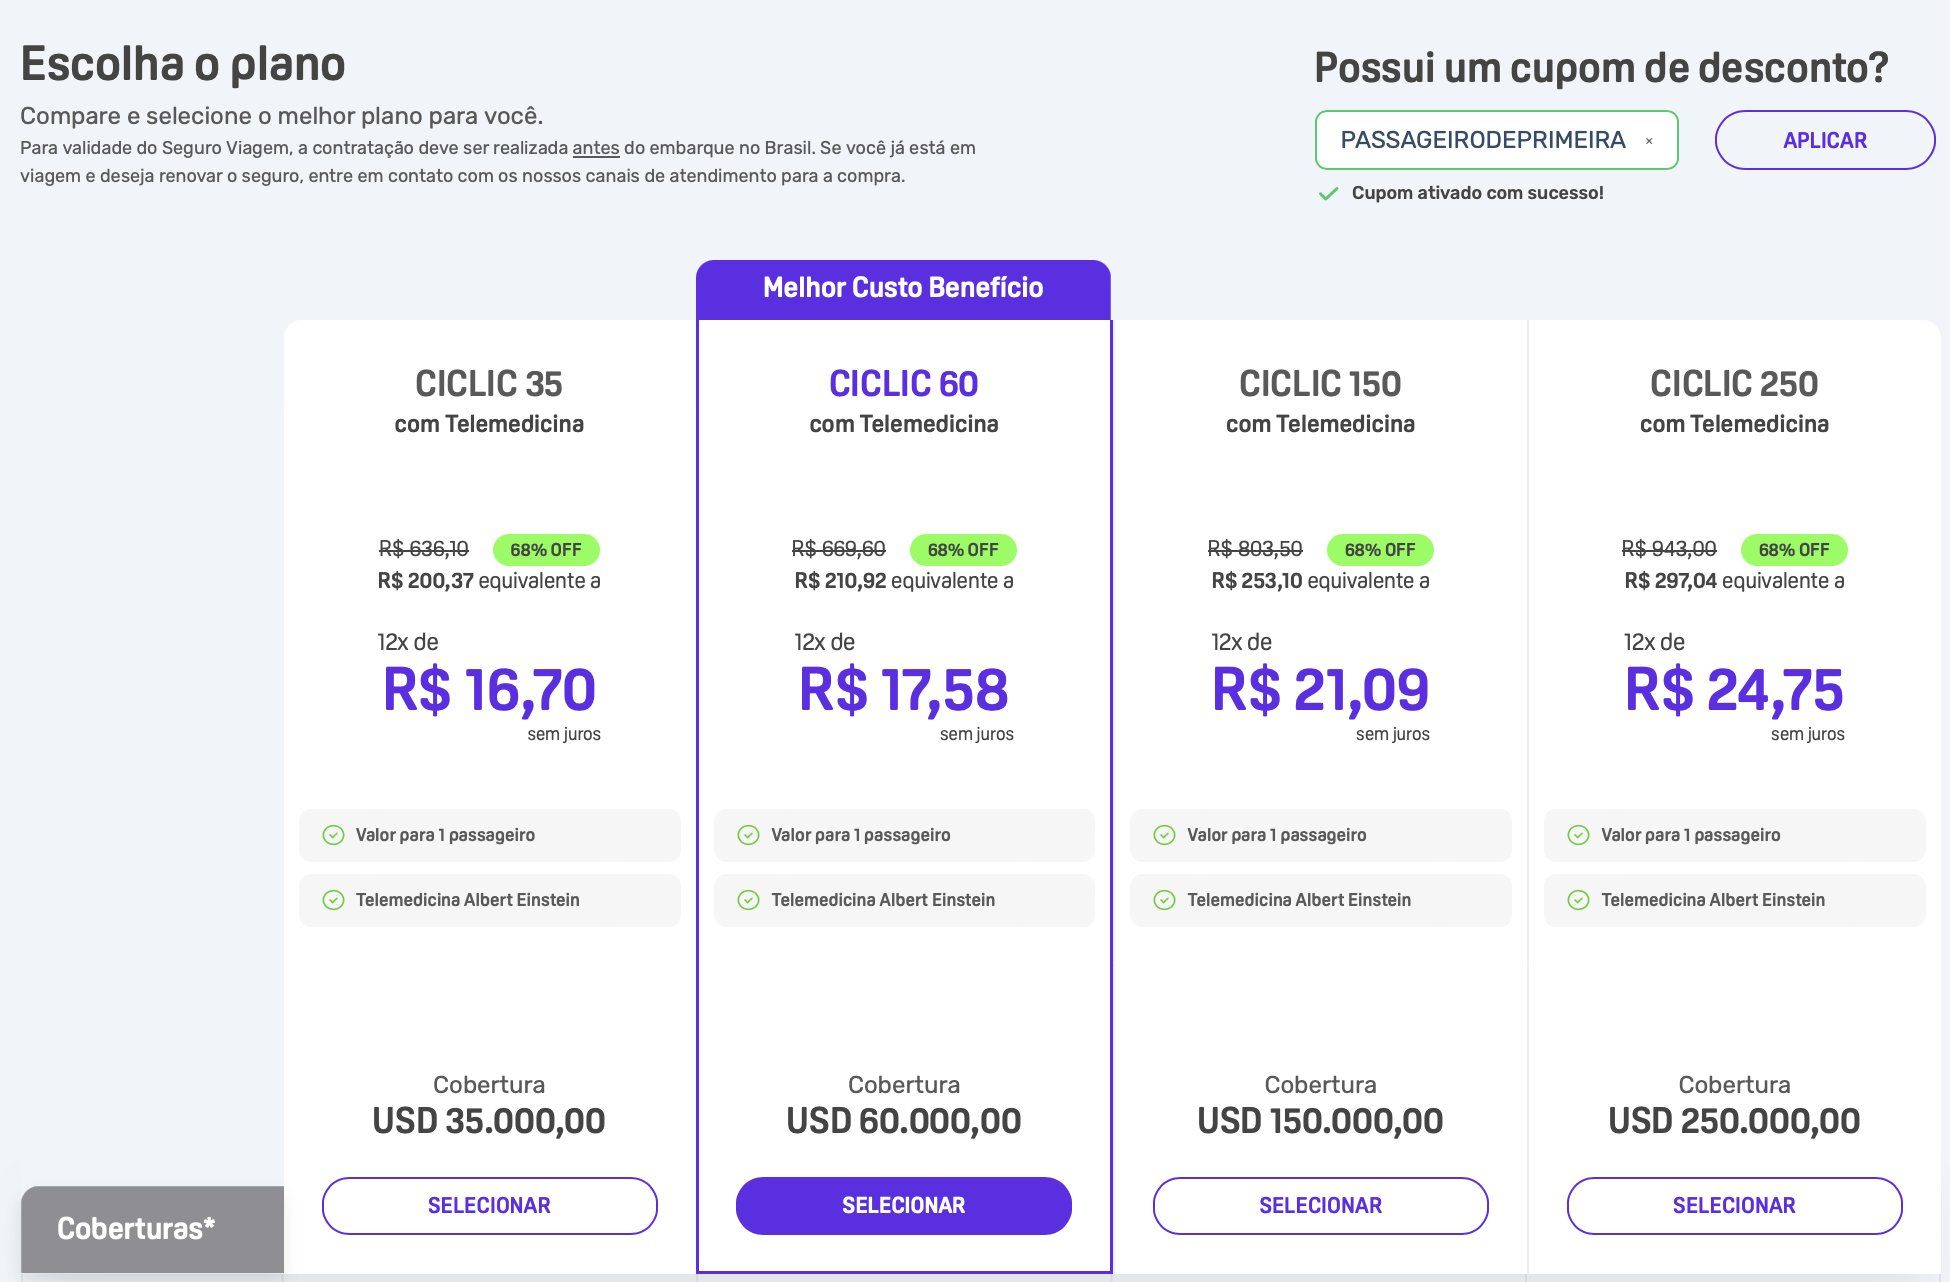Viewport: 1950px width, 1282px height.
Task: Click check icon for CICLIC 150 'Valor para 1 passageiro'
Action: tap(1164, 835)
